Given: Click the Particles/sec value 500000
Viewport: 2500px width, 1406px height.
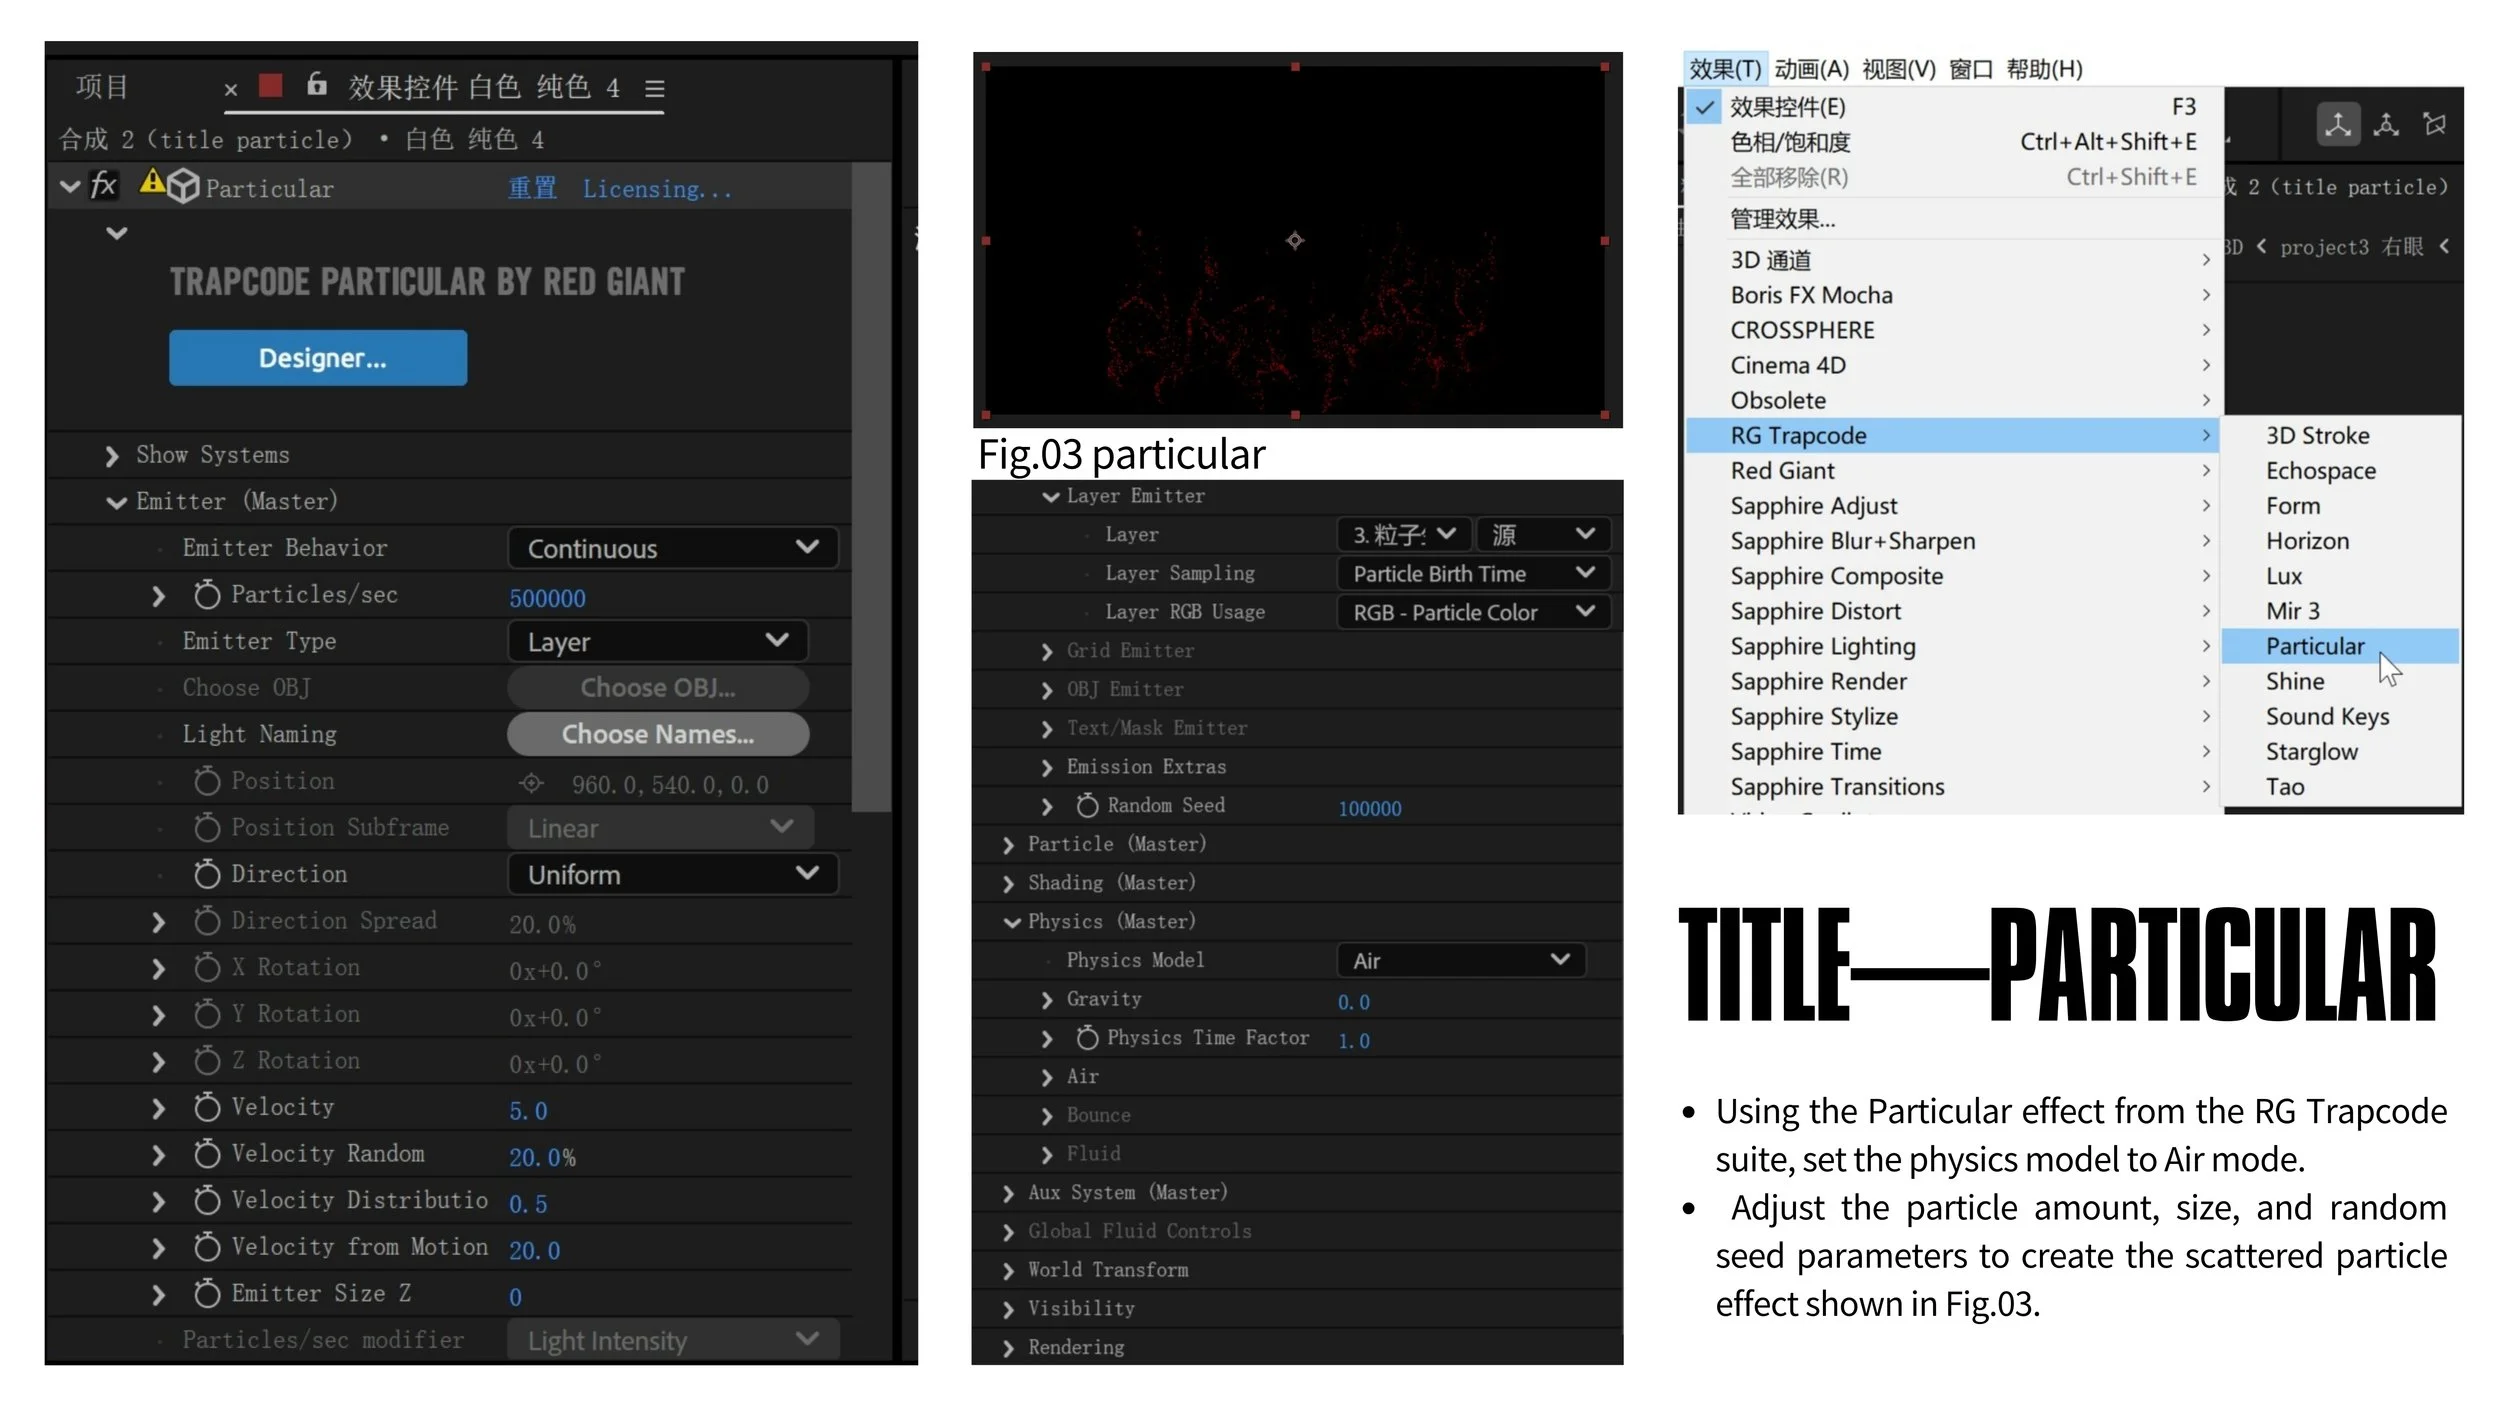Looking at the screenshot, I should 547,598.
